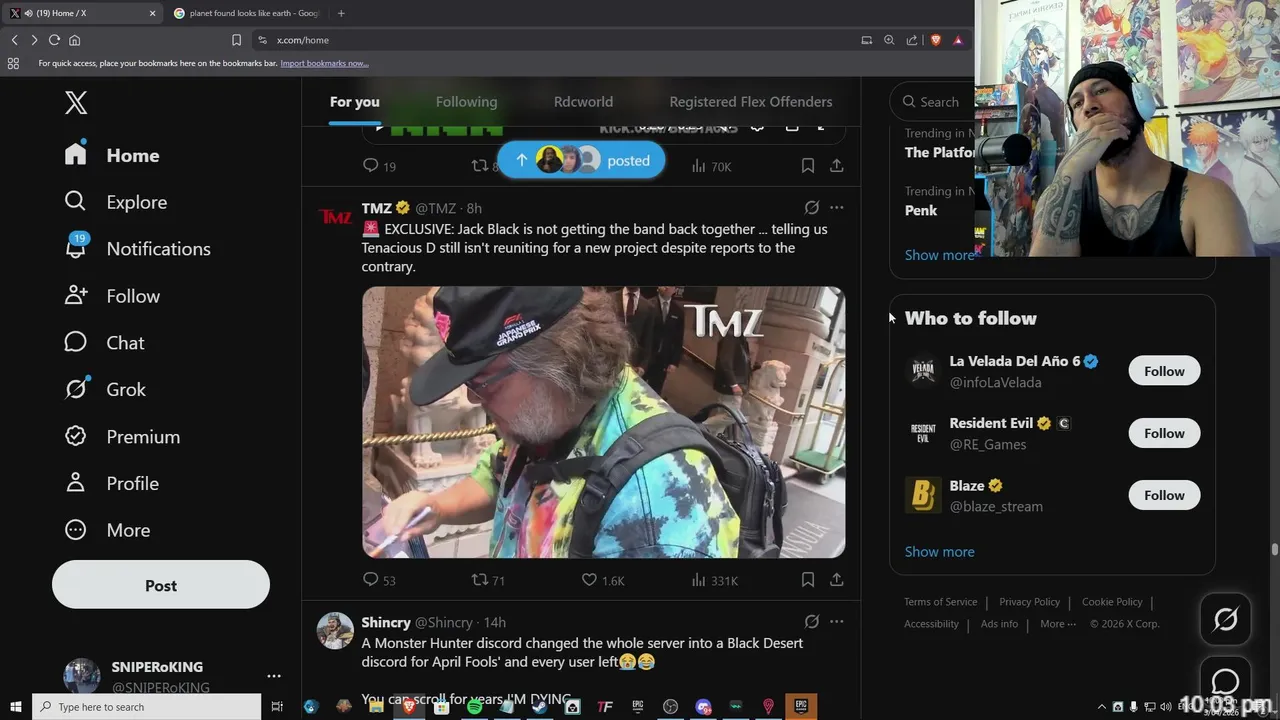
Task: Reload the x.com page
Action: [54, 40]
